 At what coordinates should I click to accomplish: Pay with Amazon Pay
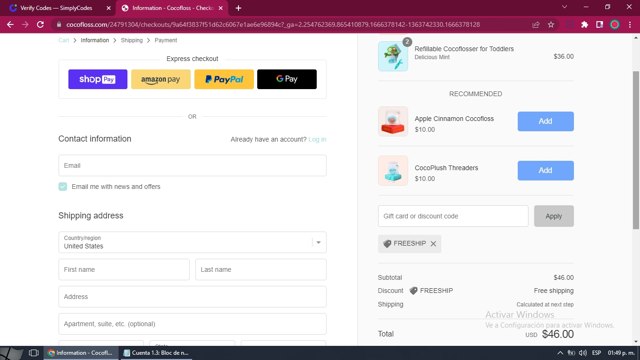coord(161,79)
